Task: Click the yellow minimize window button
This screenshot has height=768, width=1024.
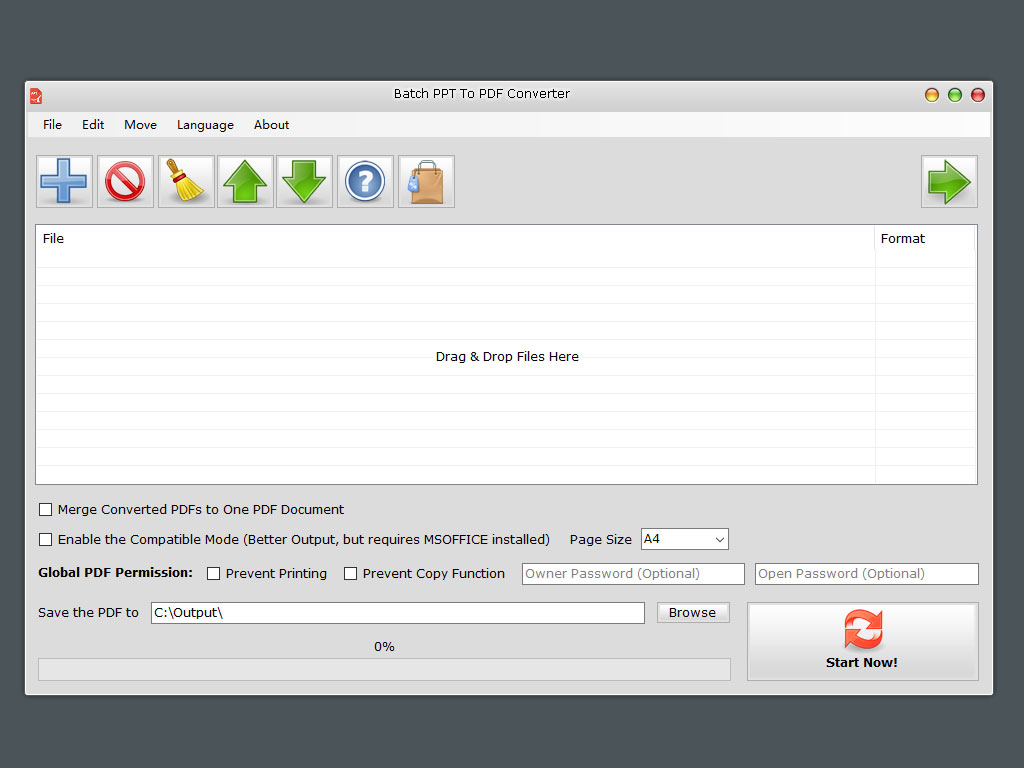Action: [932, 95]
